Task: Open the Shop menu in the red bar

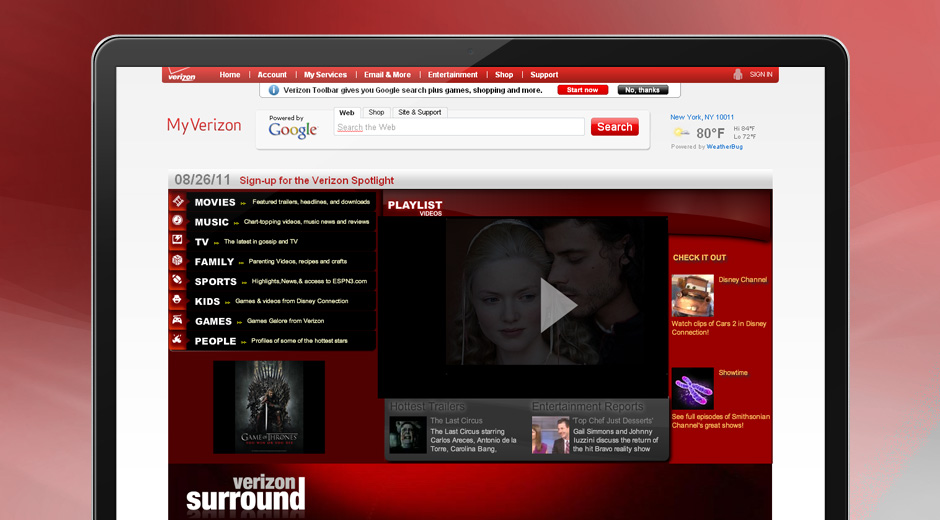Action: pos(504,75)
